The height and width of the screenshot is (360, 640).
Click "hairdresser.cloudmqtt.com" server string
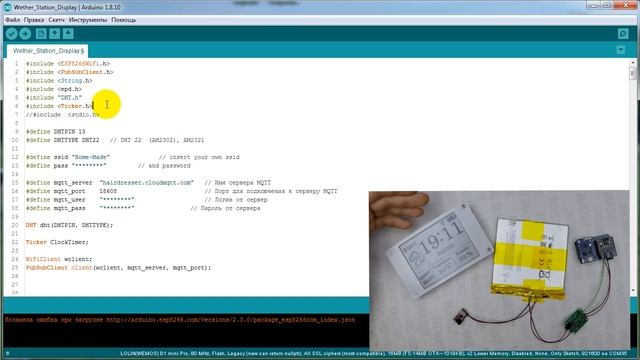pos(147,182)
